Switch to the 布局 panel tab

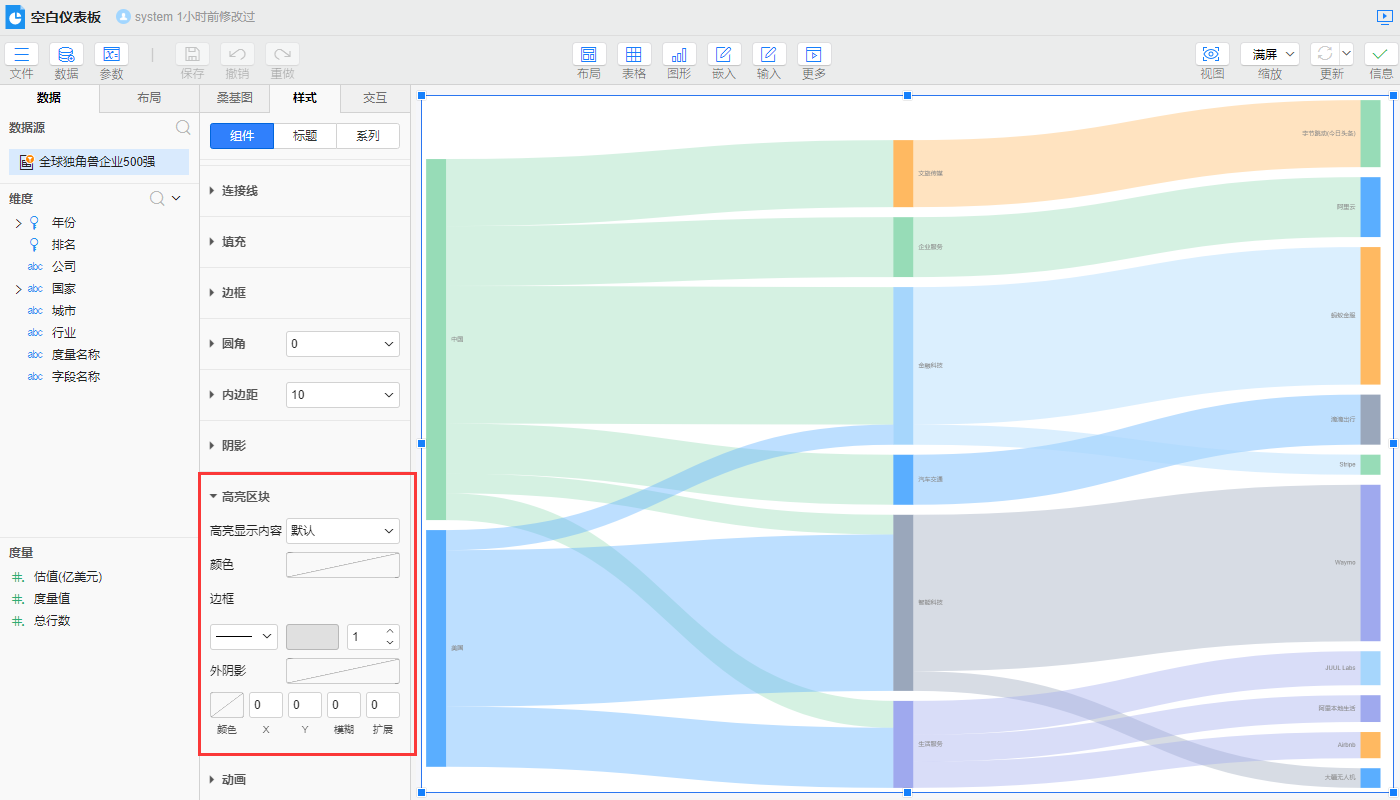[x=149, y=98]
